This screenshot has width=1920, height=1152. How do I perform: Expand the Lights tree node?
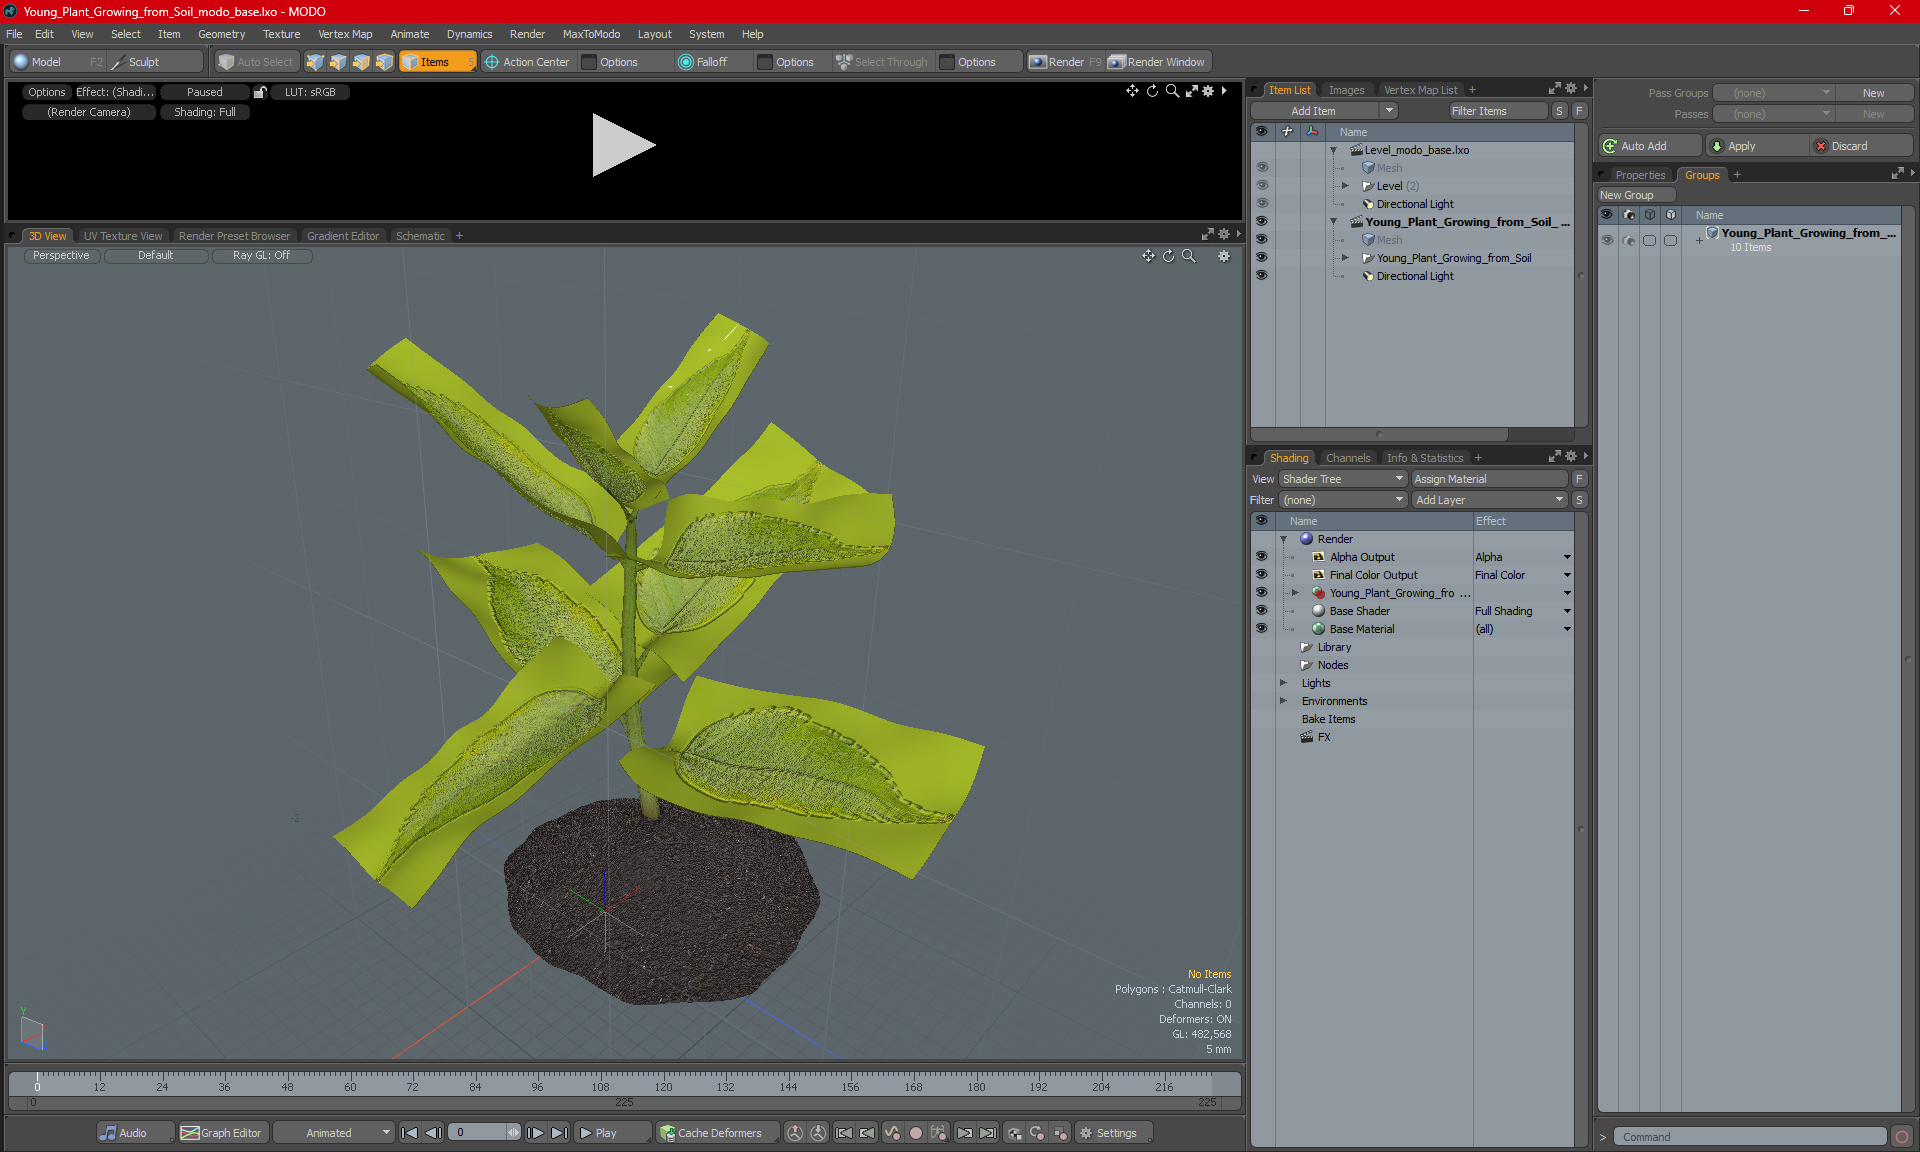click(x=1283, y=683)
